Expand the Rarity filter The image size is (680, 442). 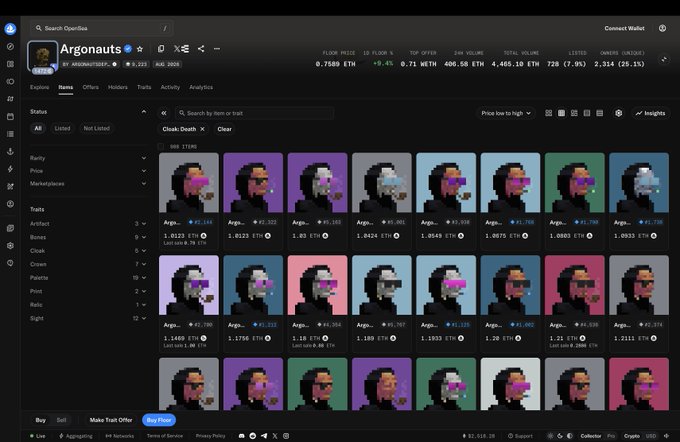coord(87,158)
